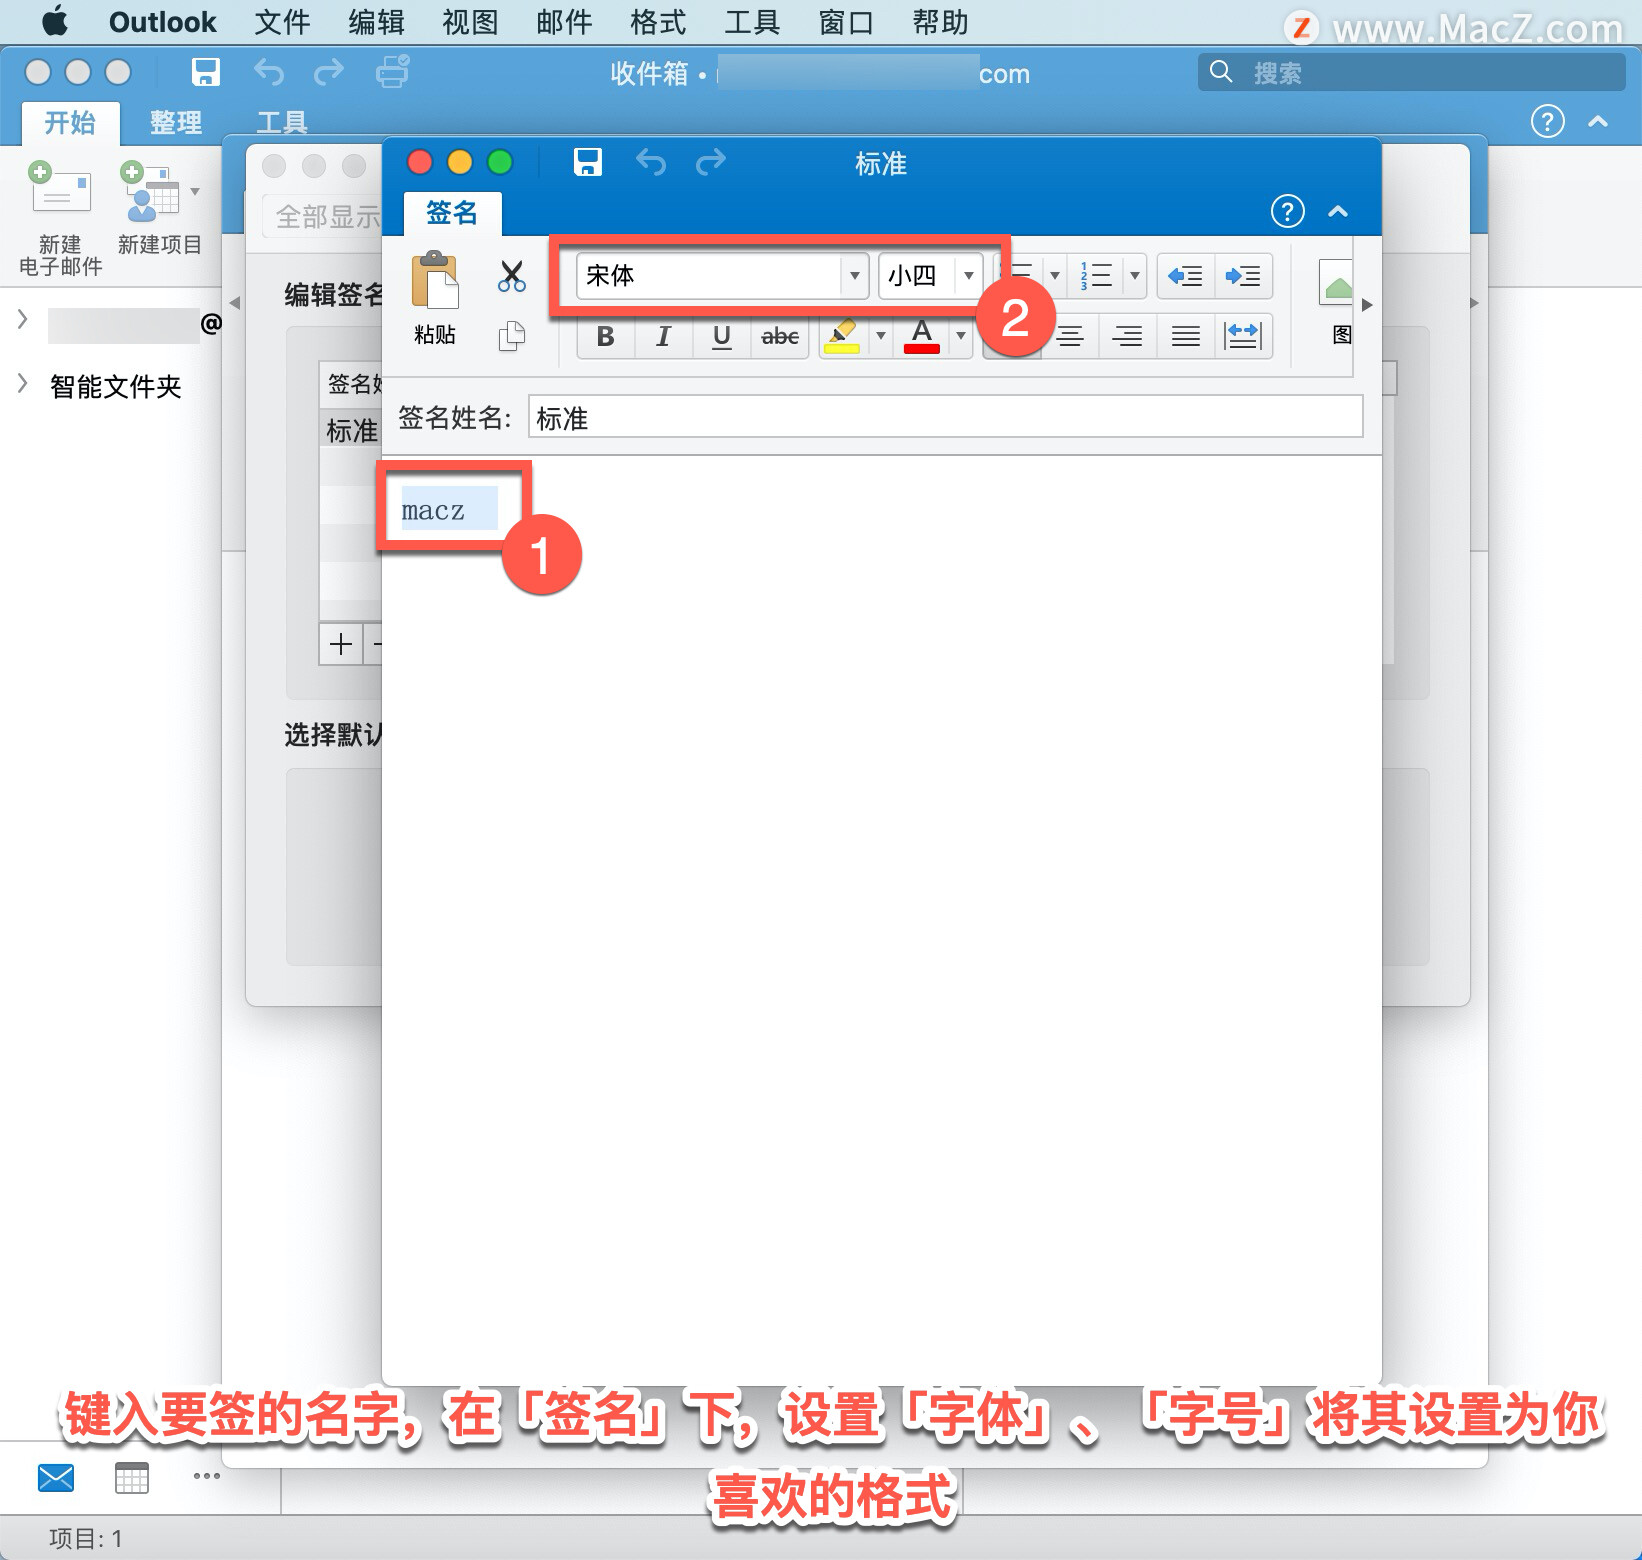This screenshot has height=1560, width=1642.
Task: Click the numbered list icon
Action: click(x=1096, y=275)
